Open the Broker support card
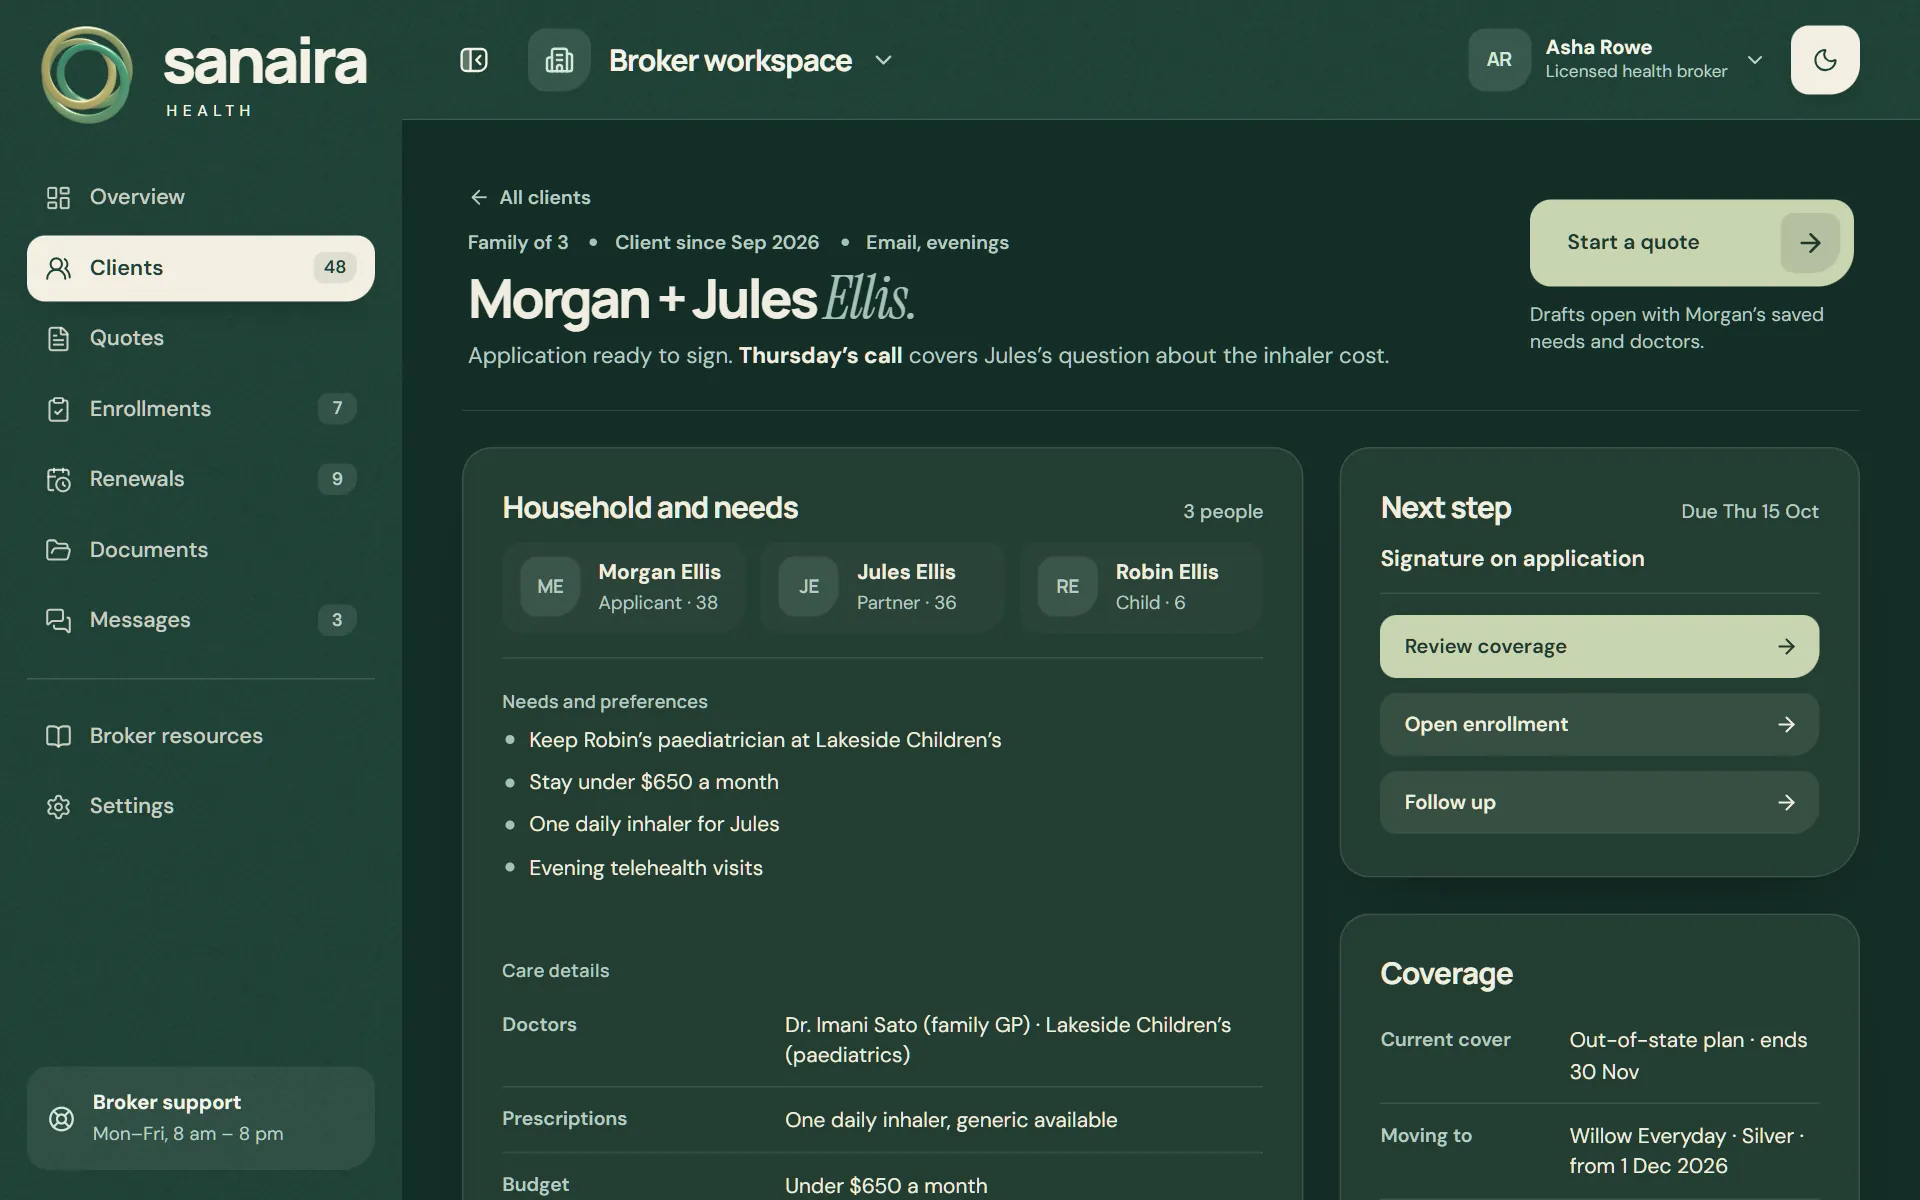This screenshot has width=1920, height=1200. (201, 1118)
